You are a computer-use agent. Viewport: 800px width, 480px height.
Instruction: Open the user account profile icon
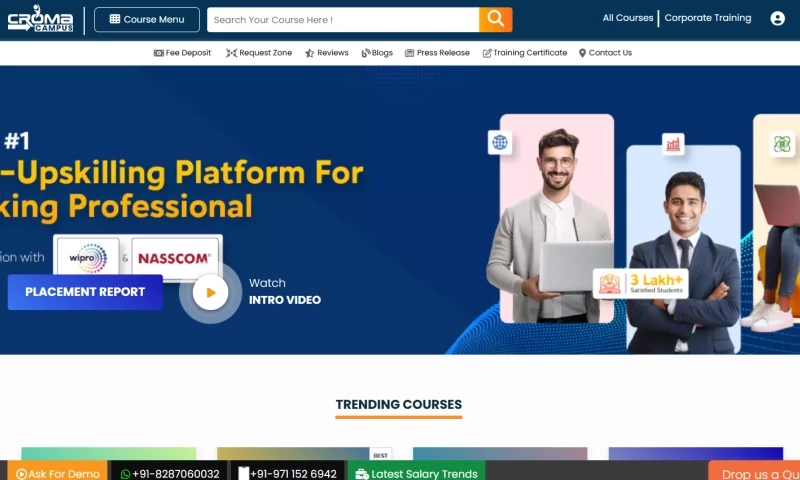[777, 18]
